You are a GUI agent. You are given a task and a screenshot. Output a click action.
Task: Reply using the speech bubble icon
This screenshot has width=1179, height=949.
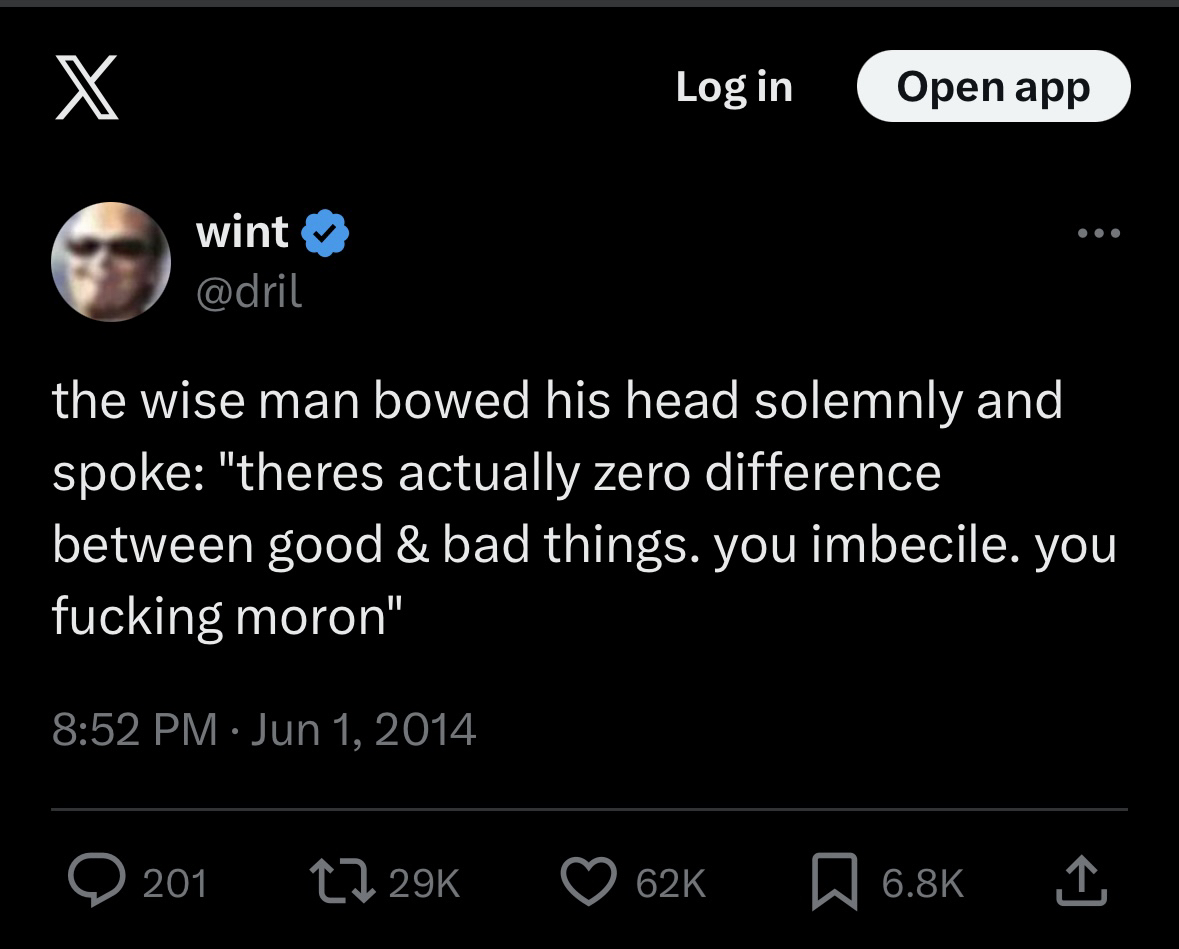pos(93,881)
